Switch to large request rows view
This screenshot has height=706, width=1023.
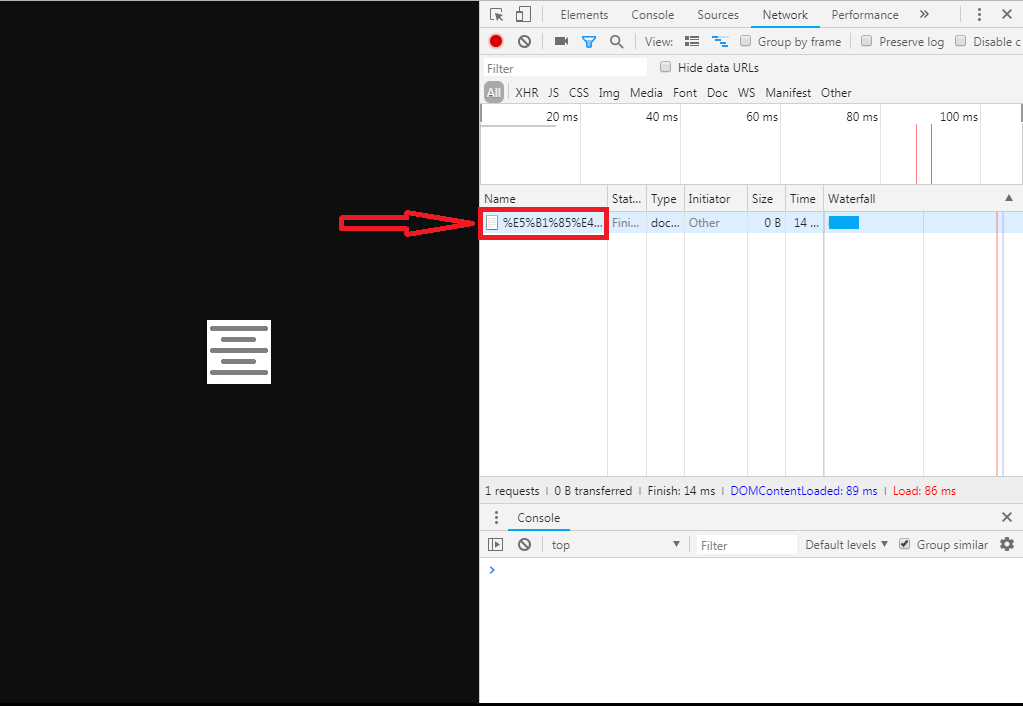692,41
